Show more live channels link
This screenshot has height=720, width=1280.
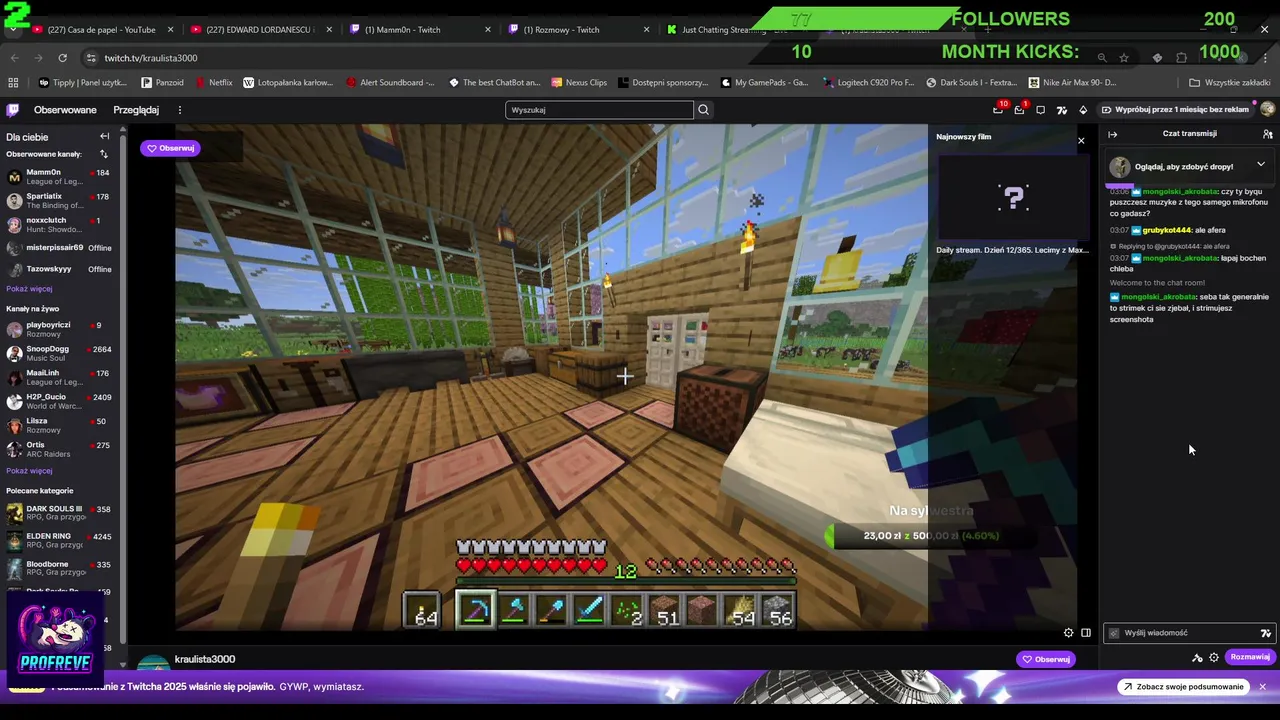(29, 471)
